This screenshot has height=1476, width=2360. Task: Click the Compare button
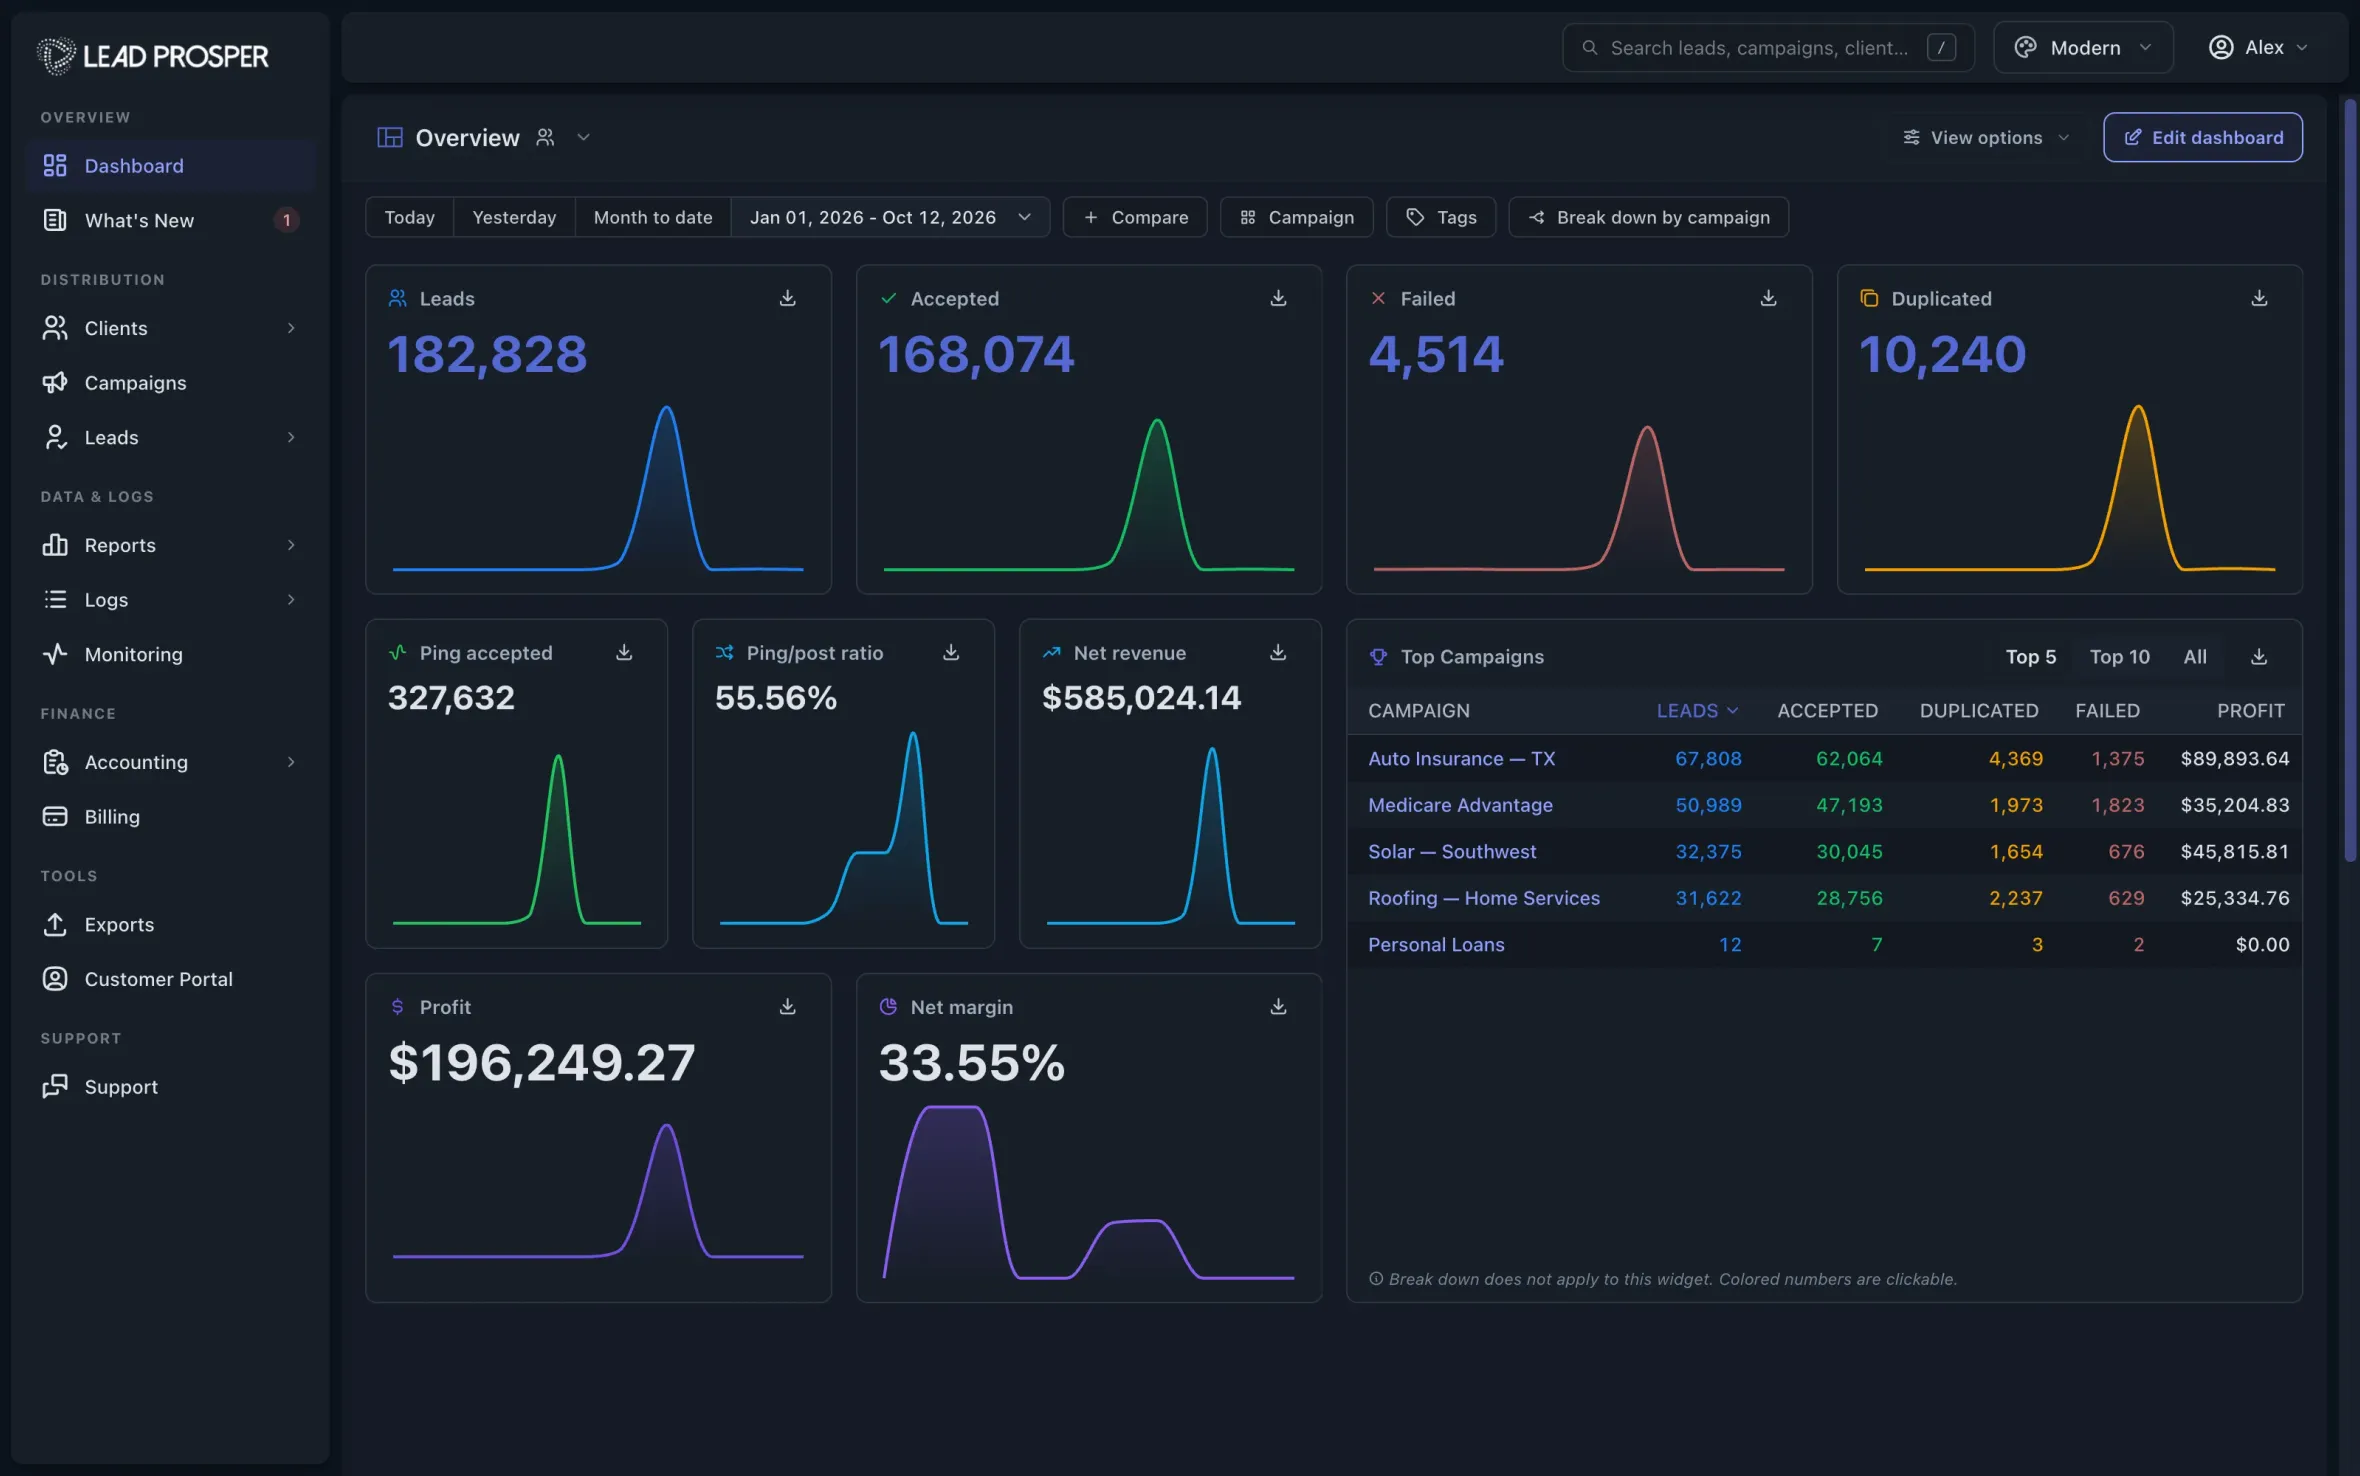pos(1135,217)
